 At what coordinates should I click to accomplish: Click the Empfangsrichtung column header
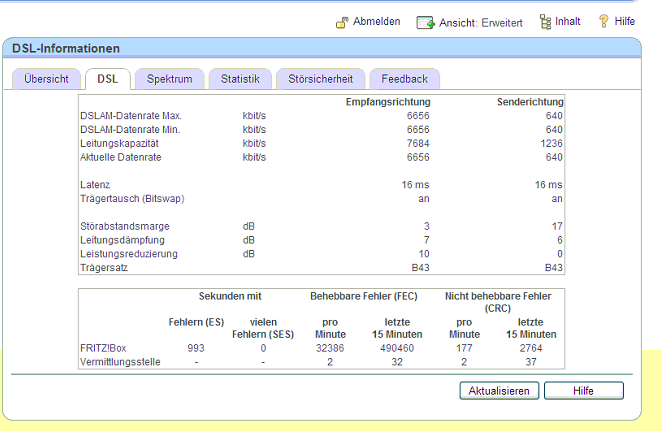[388, 102]
